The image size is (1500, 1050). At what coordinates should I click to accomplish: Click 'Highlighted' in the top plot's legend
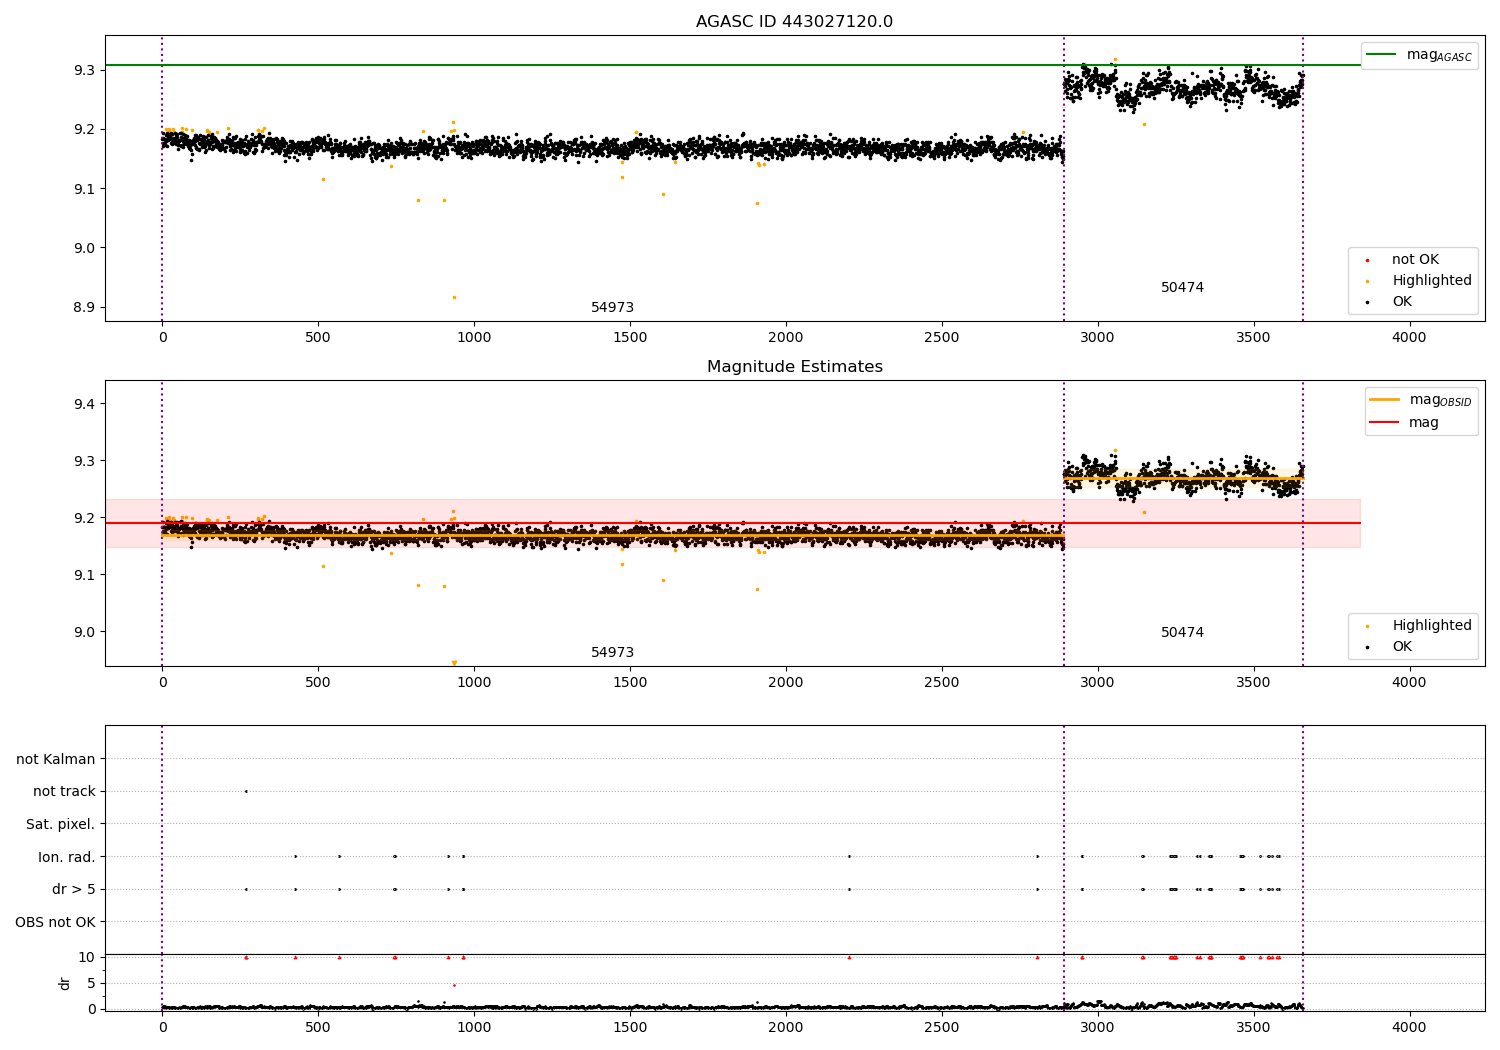(x=1432, y=281)
